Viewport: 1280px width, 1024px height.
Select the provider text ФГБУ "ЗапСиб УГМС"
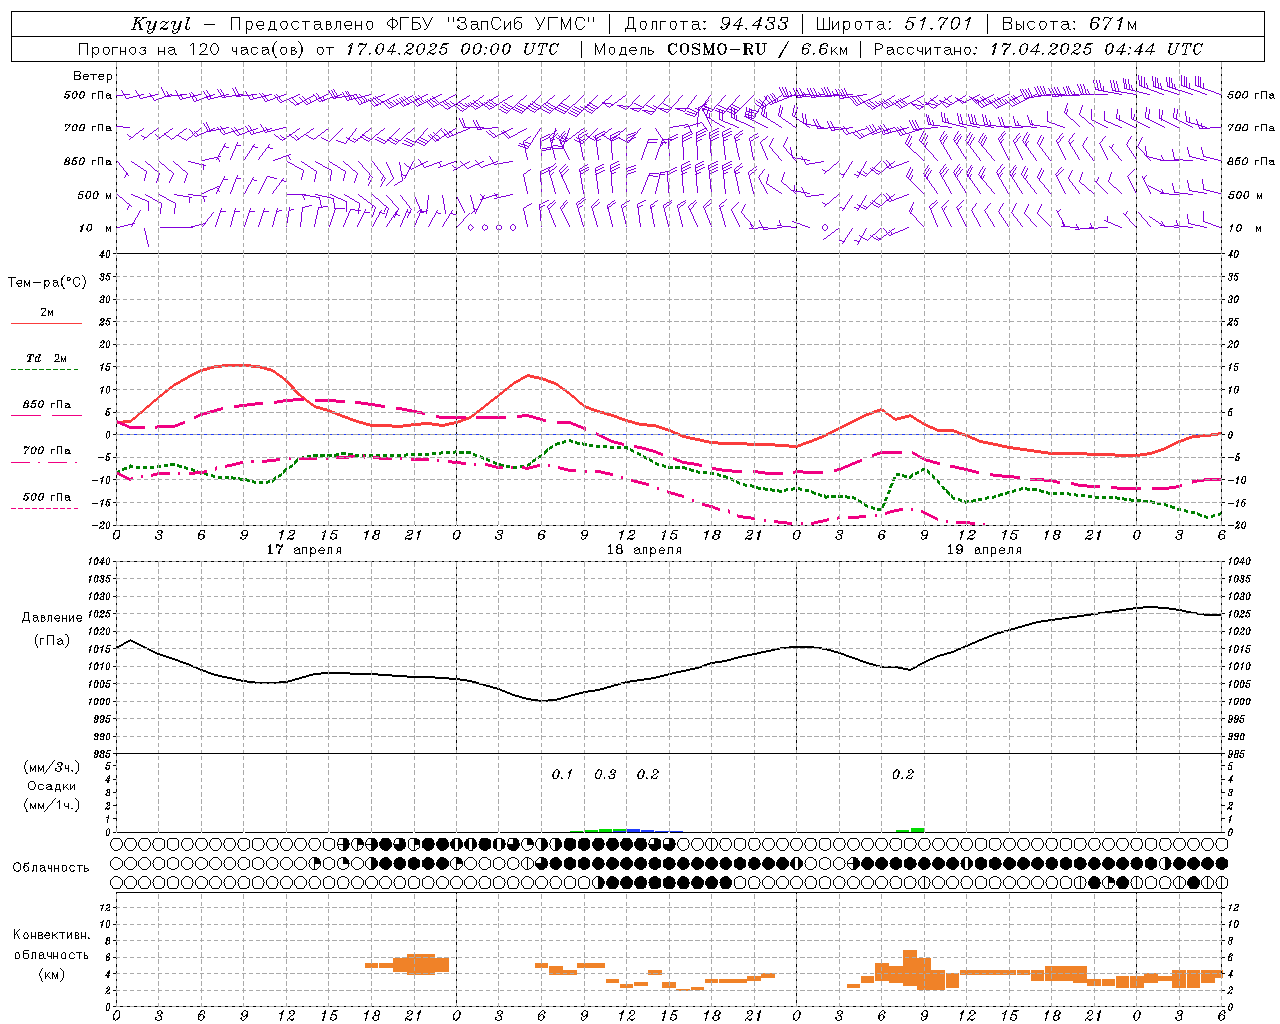[x=492, y=24]
